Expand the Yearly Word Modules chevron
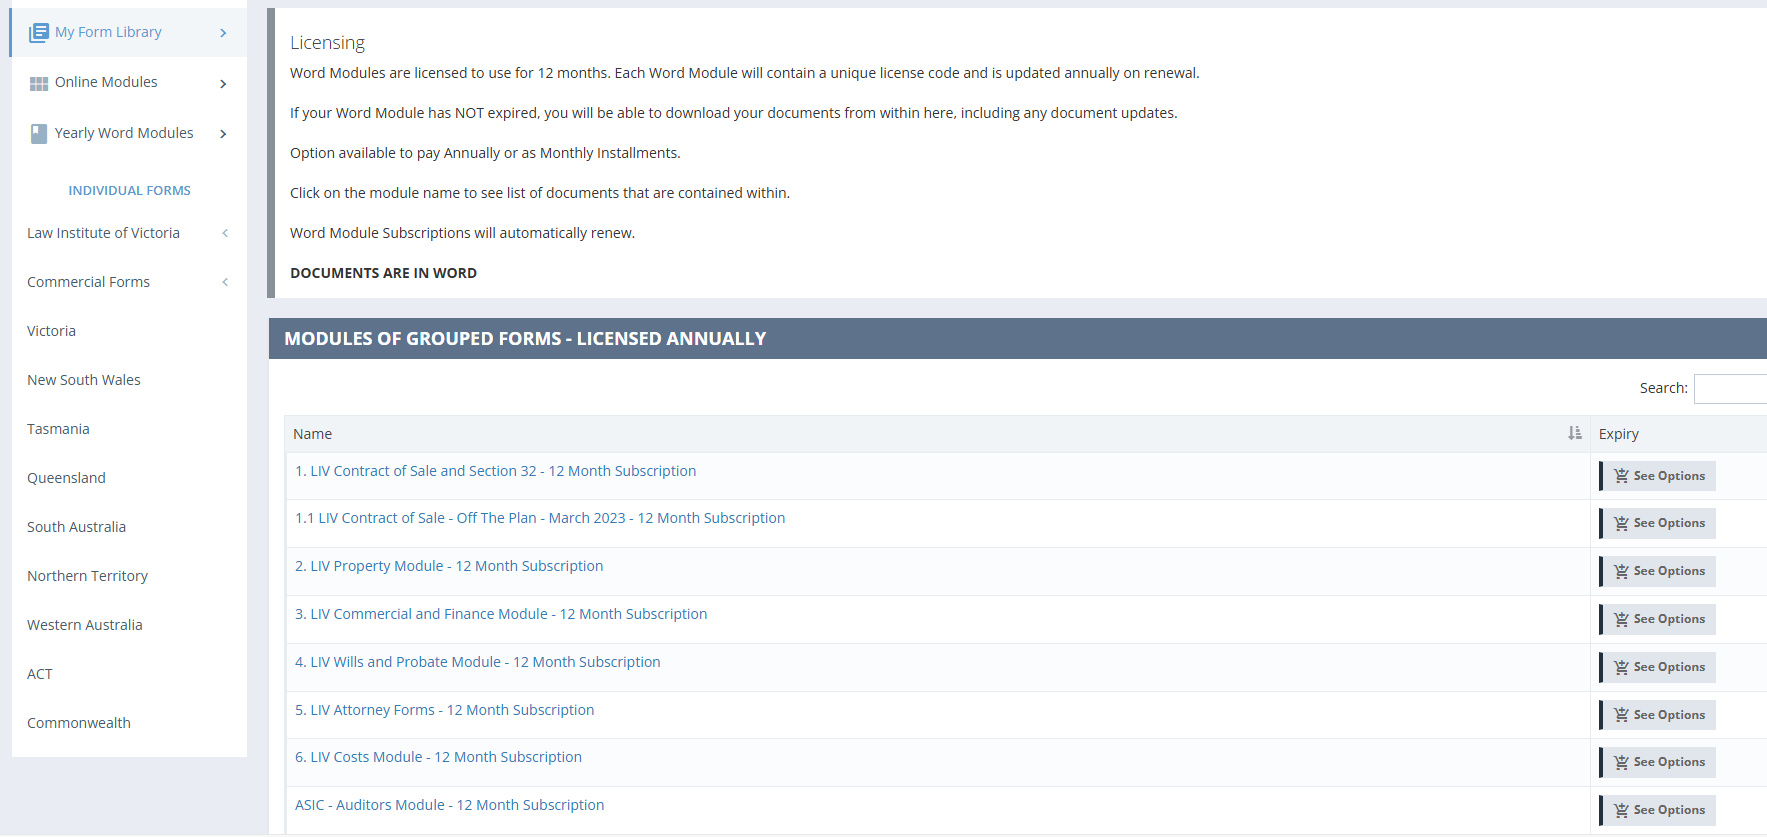Screen dimensions: 1767x837 (x=223, y=134)
